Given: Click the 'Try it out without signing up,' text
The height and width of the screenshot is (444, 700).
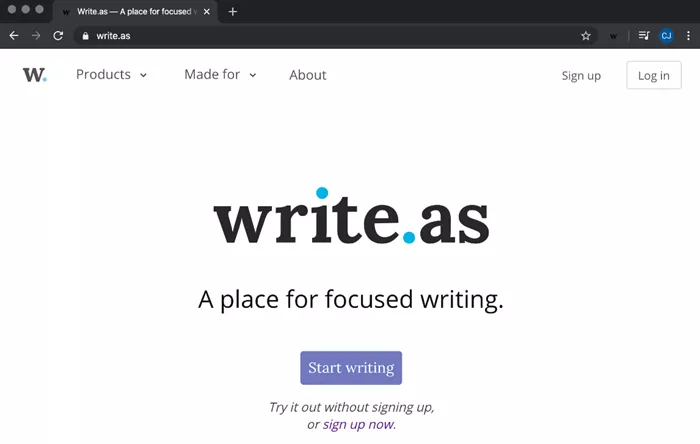Looking at the screenshot, I should pyautogui.click(x=351, y=407).
